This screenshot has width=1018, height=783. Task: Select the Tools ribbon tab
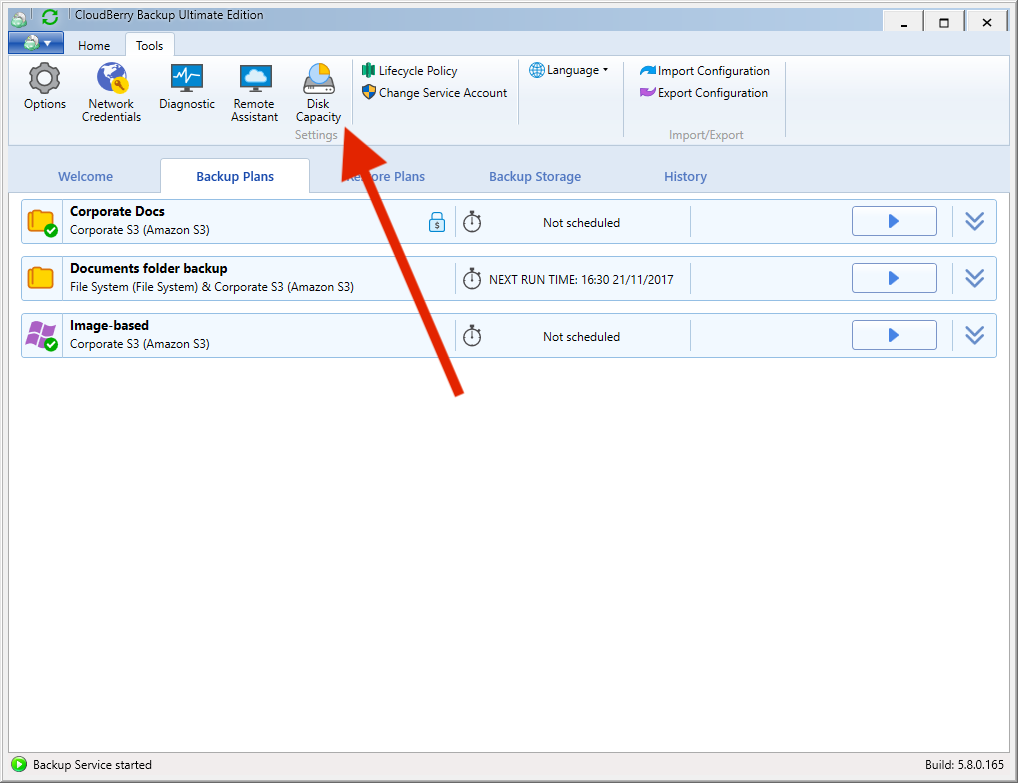149,45
